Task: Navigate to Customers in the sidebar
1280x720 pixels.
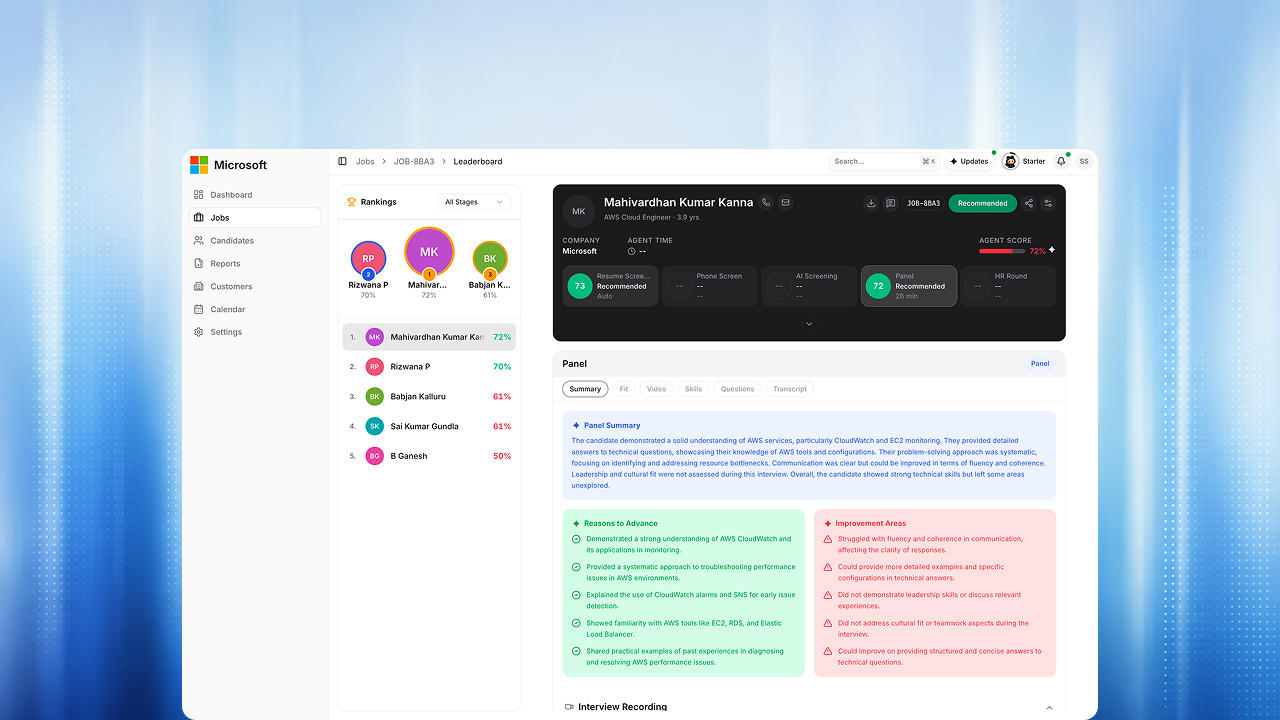Action: [x=255, y=287]
